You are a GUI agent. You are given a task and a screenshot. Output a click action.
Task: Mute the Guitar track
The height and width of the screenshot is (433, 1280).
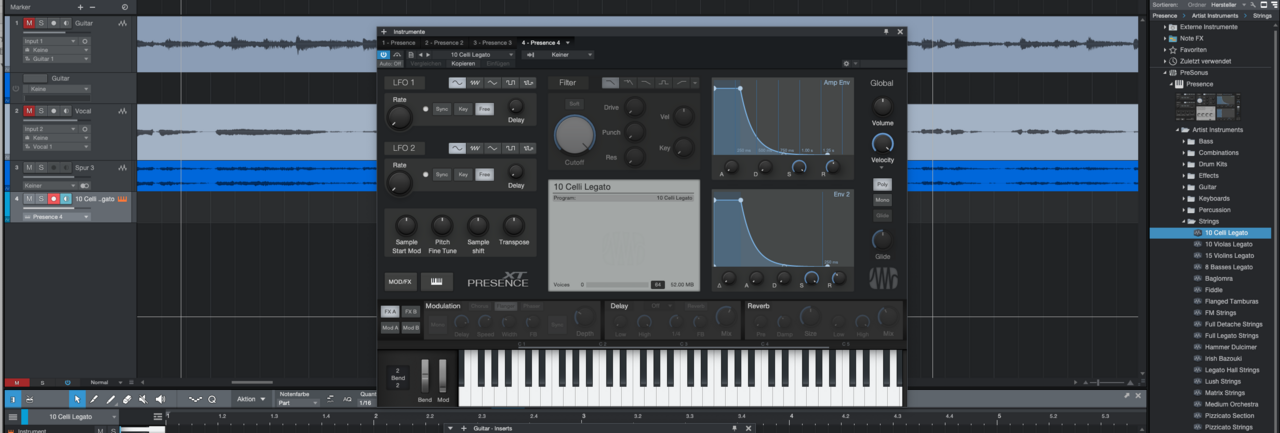[29, 23]
